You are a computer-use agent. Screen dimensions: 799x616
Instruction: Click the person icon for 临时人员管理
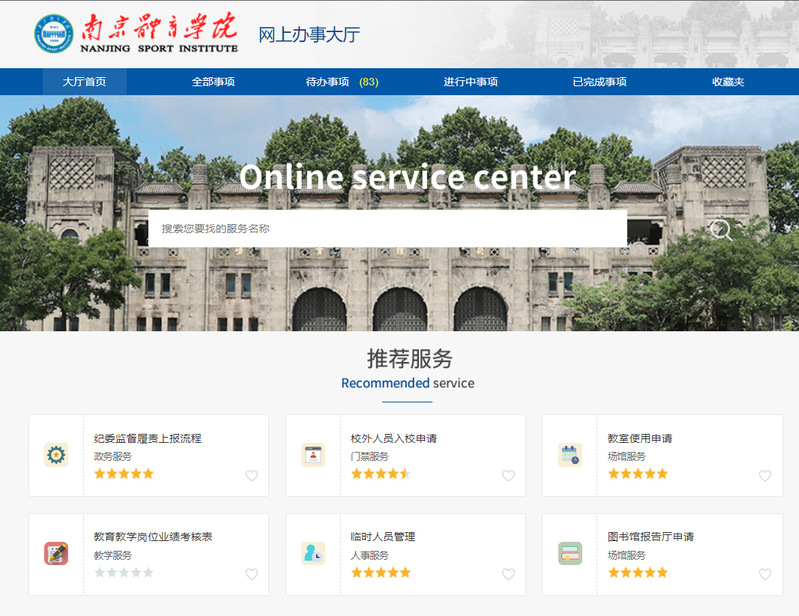313,553
